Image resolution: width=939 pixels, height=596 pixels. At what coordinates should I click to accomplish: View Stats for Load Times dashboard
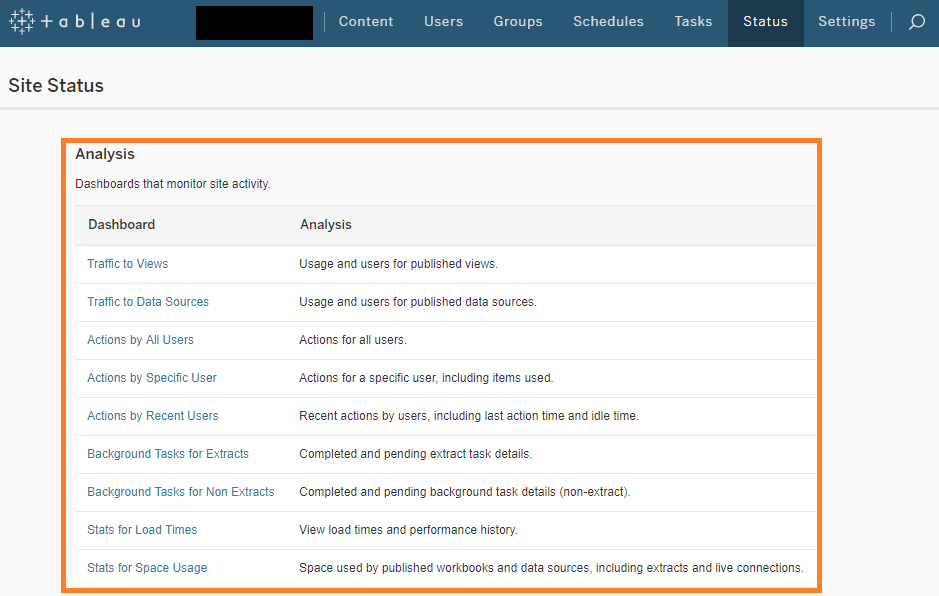point(142,530)
